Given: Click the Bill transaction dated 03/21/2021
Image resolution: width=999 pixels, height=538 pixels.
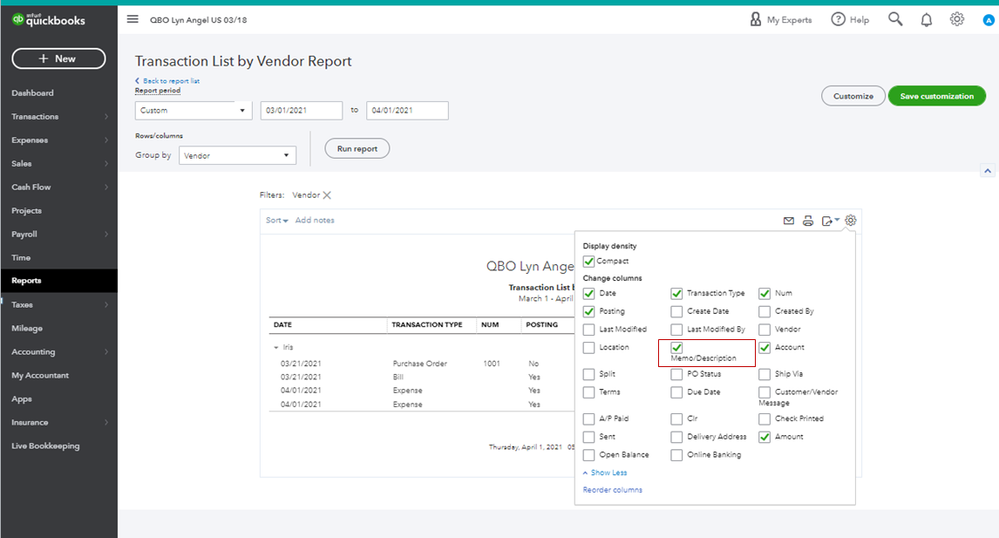Looking at the screenshot, I should pyautogui.click(x=398, y=377).
